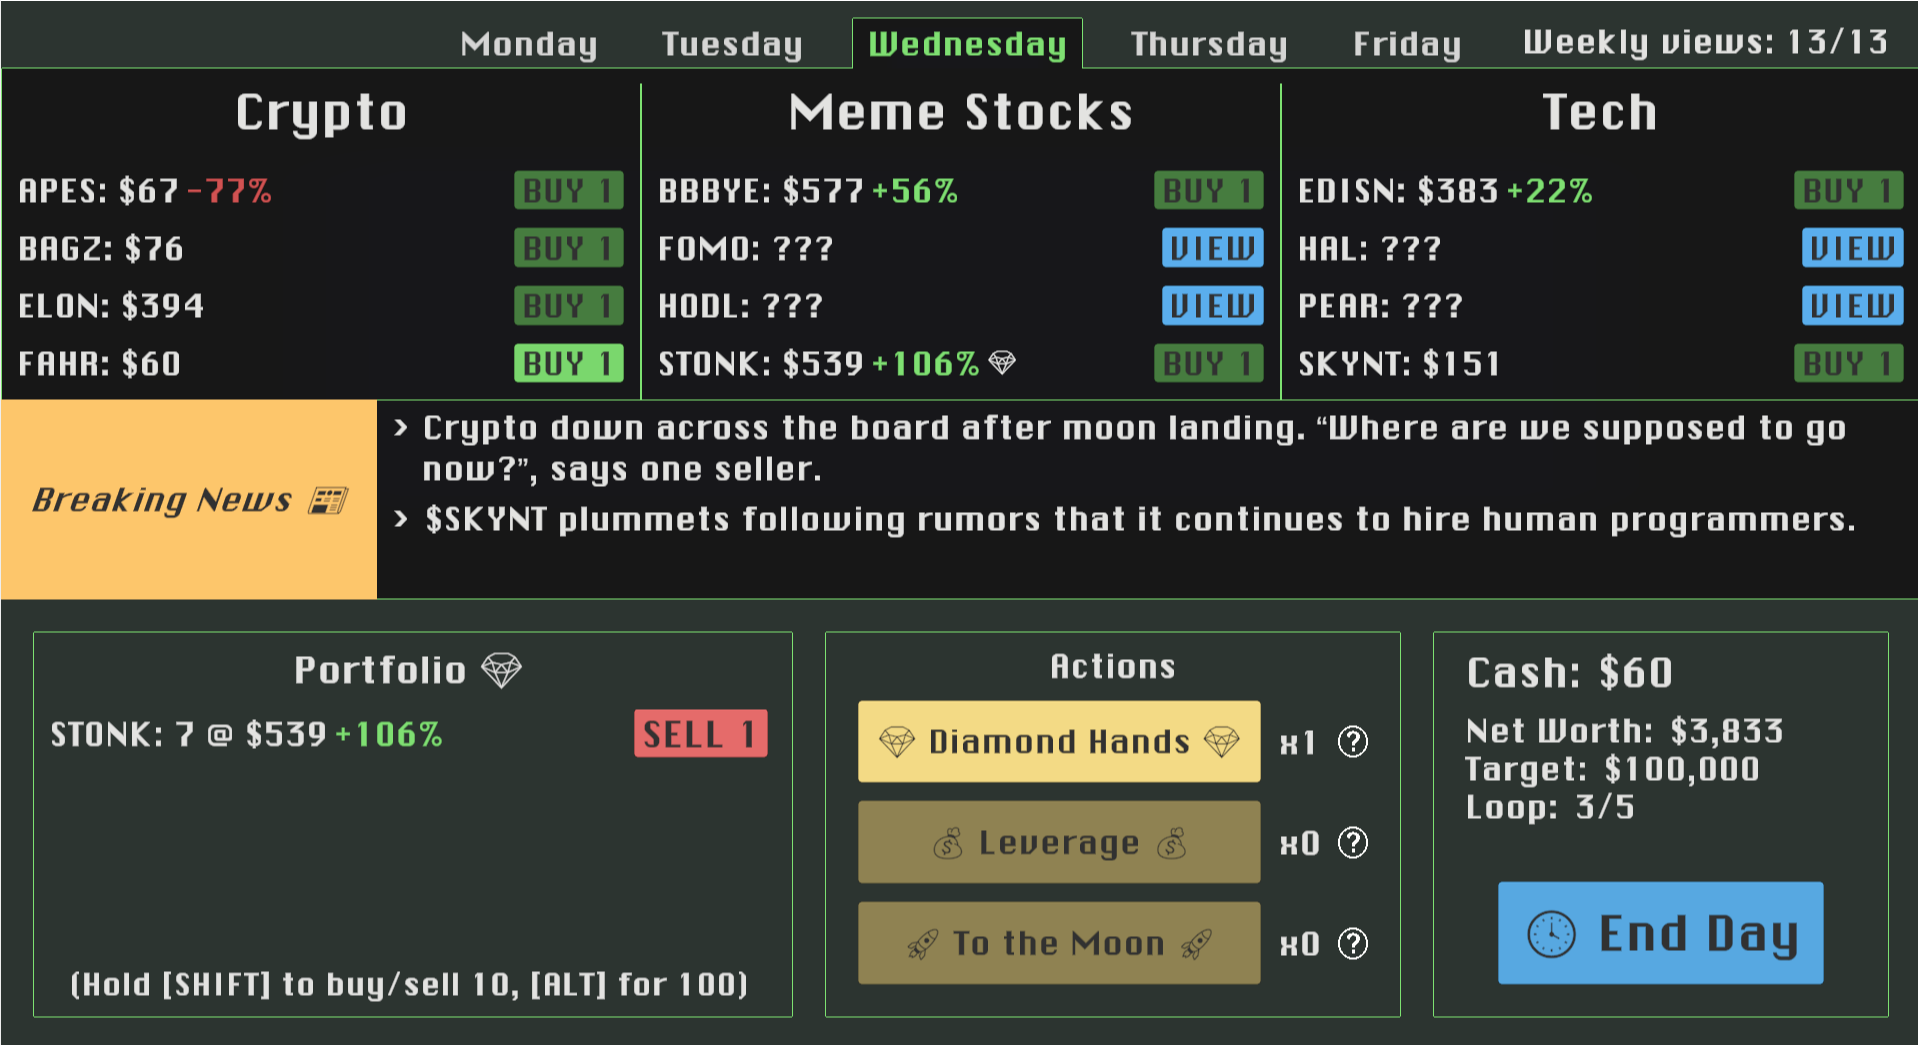Viewport: 1918px width, 1045px height.
Task: Select the Friday tab
Action: [x=1406, y=44]
